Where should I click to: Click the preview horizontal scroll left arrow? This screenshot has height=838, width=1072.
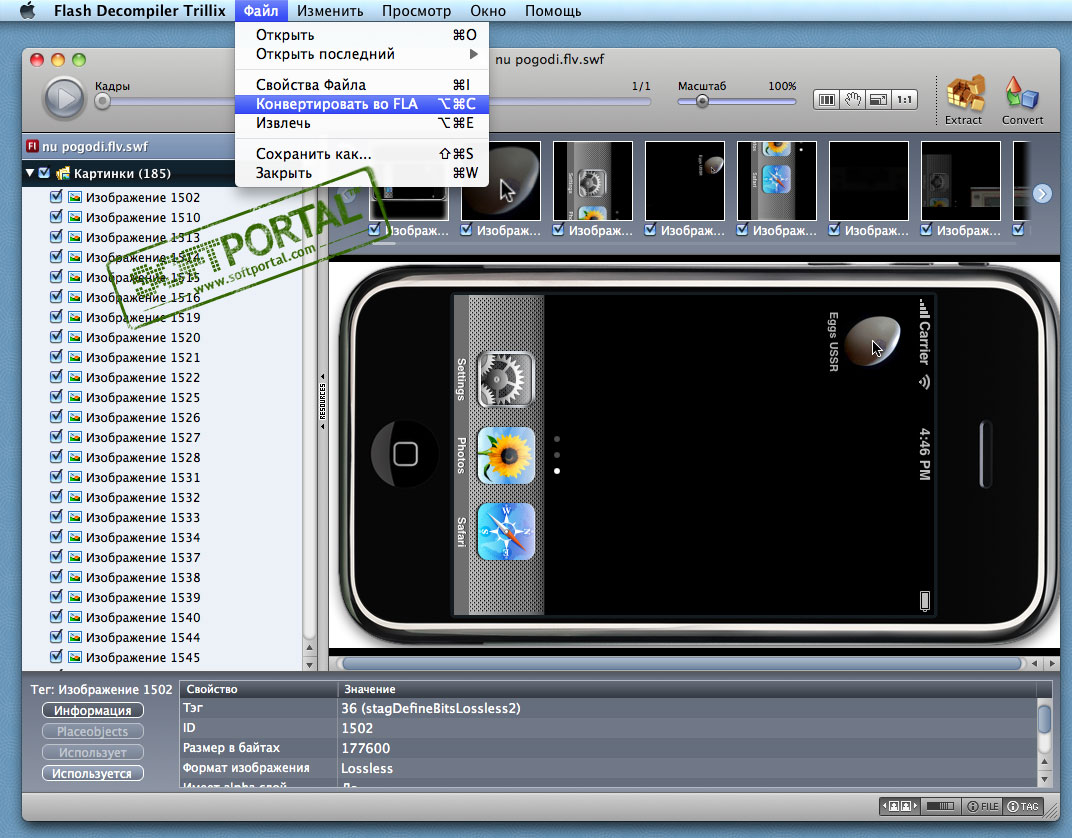[x=1034, y=663]
